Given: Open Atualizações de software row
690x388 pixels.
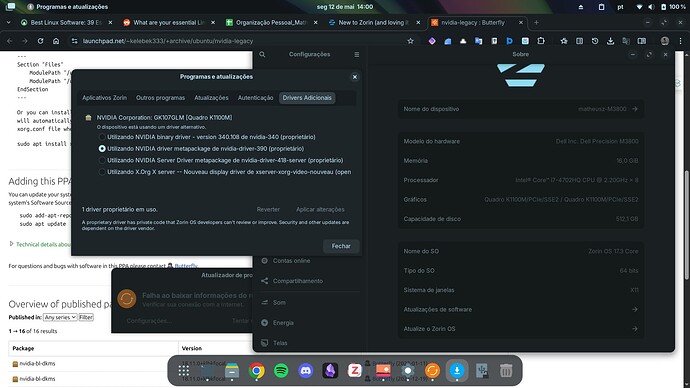Looking at the screenshot, I should pos(521,309).
